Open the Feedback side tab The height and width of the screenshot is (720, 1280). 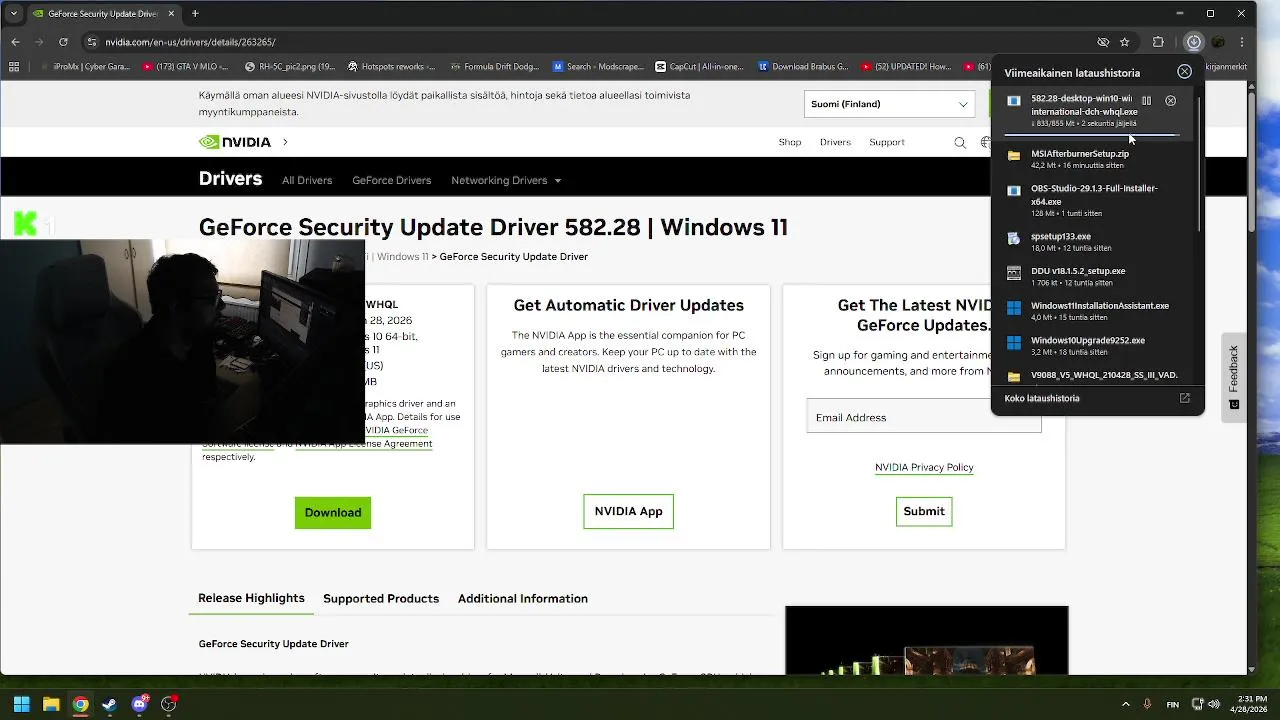point(1234,377)
